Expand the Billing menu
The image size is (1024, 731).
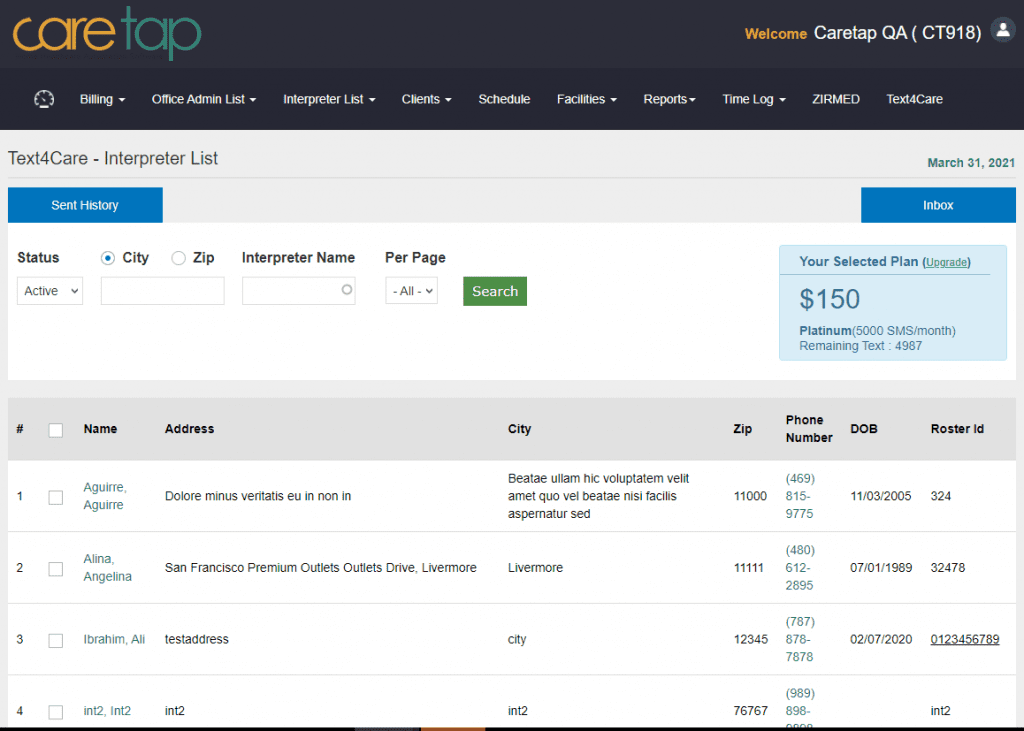coord(102,100)
